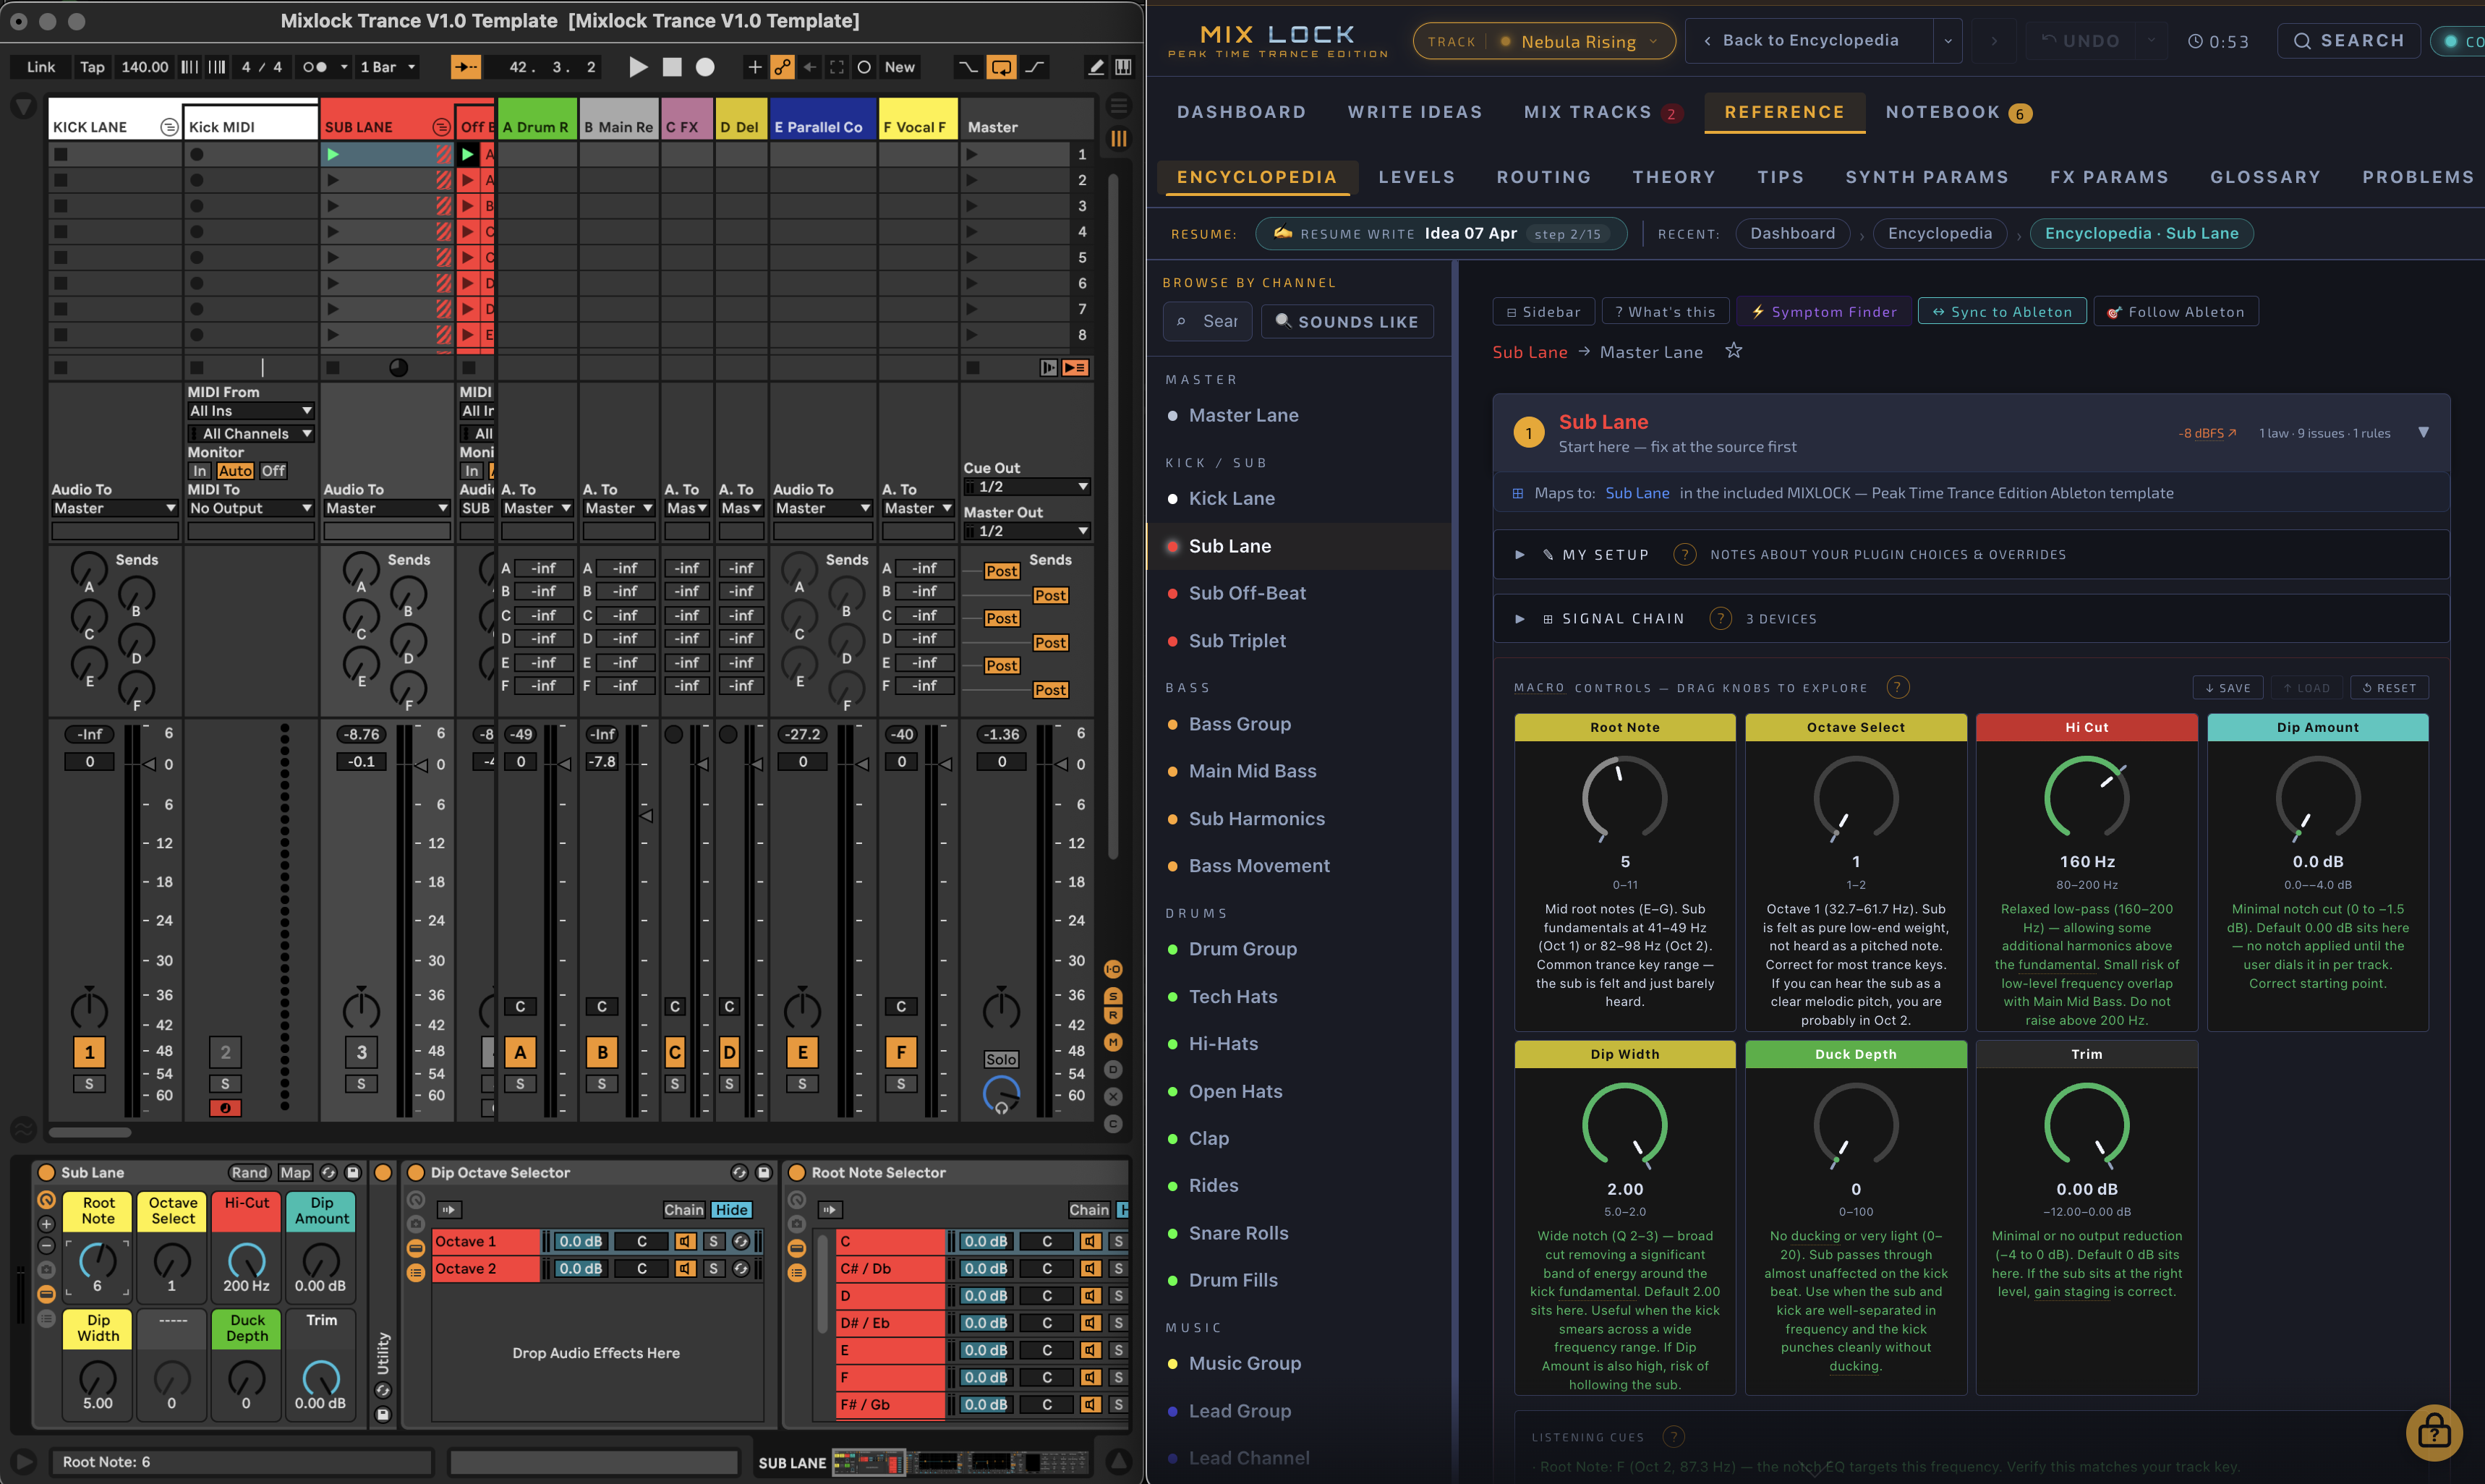
Task: Click the Session Record circle next to New
Action: coord(864,67)
